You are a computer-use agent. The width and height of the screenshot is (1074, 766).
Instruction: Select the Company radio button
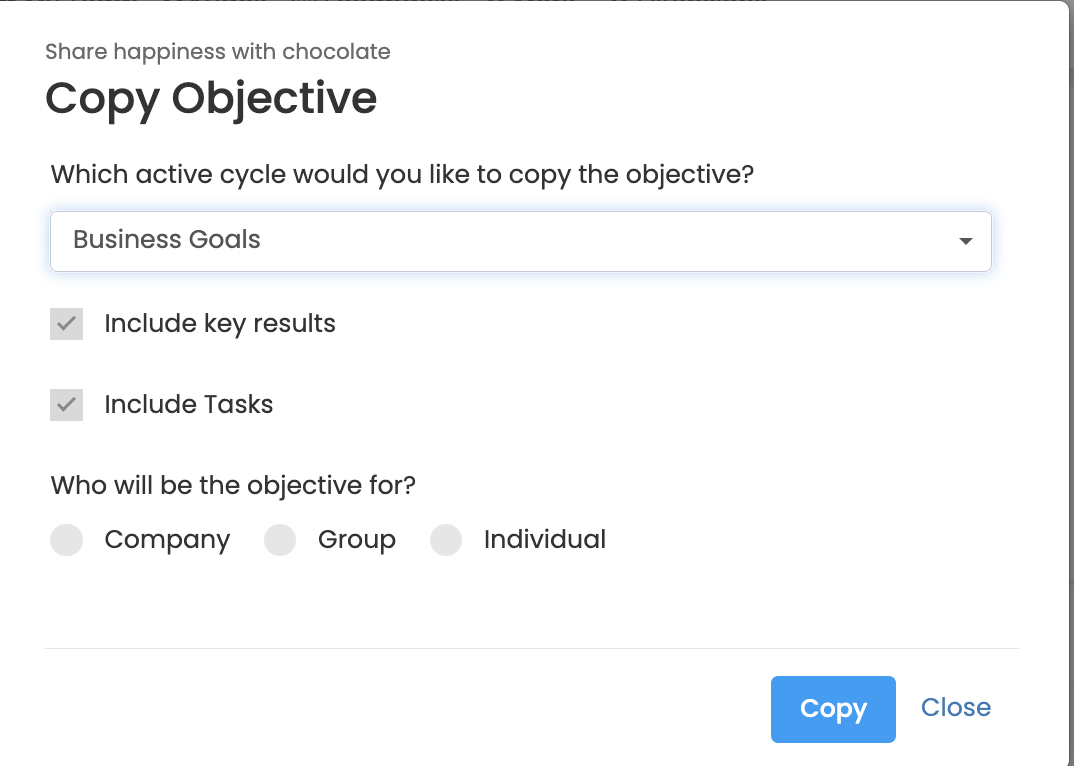[67, 540]
